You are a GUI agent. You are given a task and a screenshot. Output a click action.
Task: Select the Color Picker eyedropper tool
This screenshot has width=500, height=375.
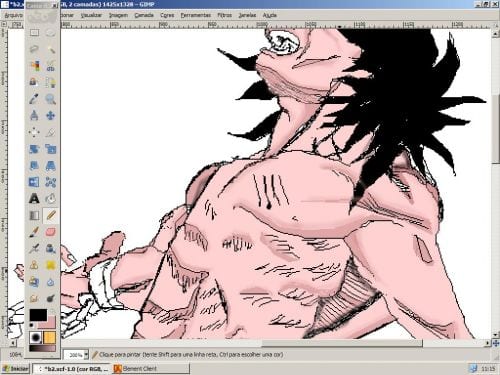click(x=34, y=99)
